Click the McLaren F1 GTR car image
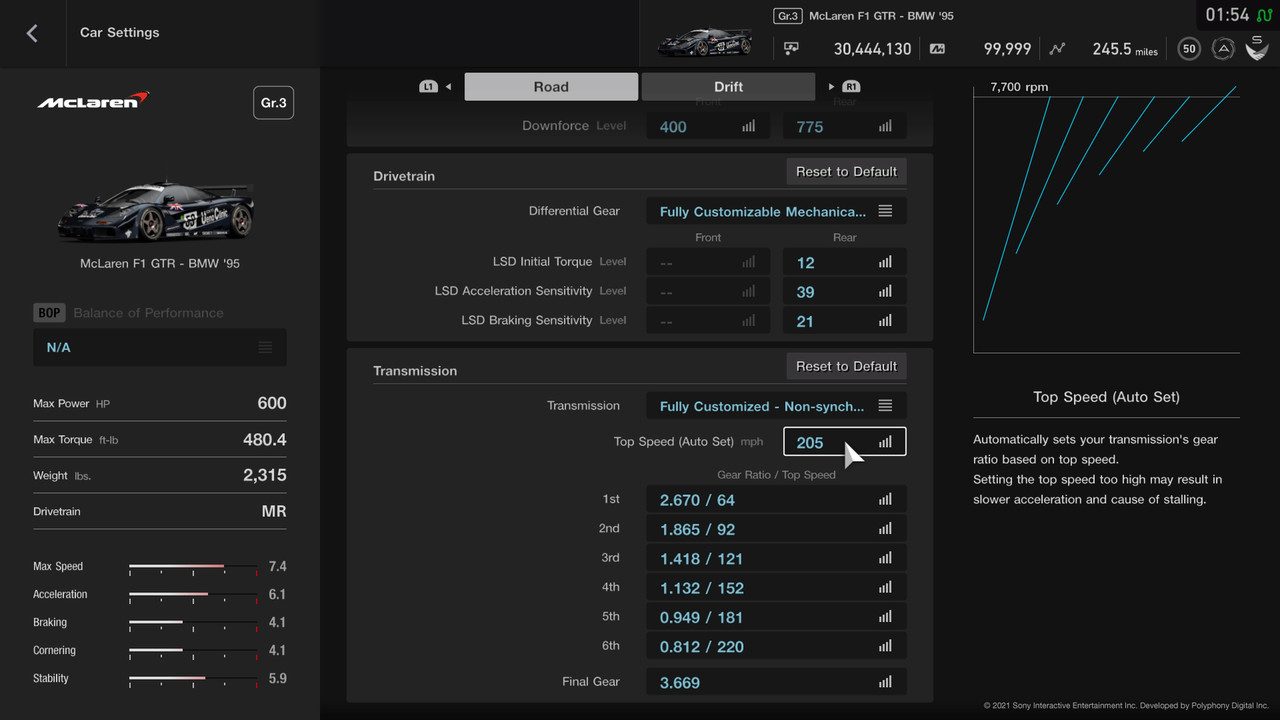The image size is (1280, 720). coord(157,210)
